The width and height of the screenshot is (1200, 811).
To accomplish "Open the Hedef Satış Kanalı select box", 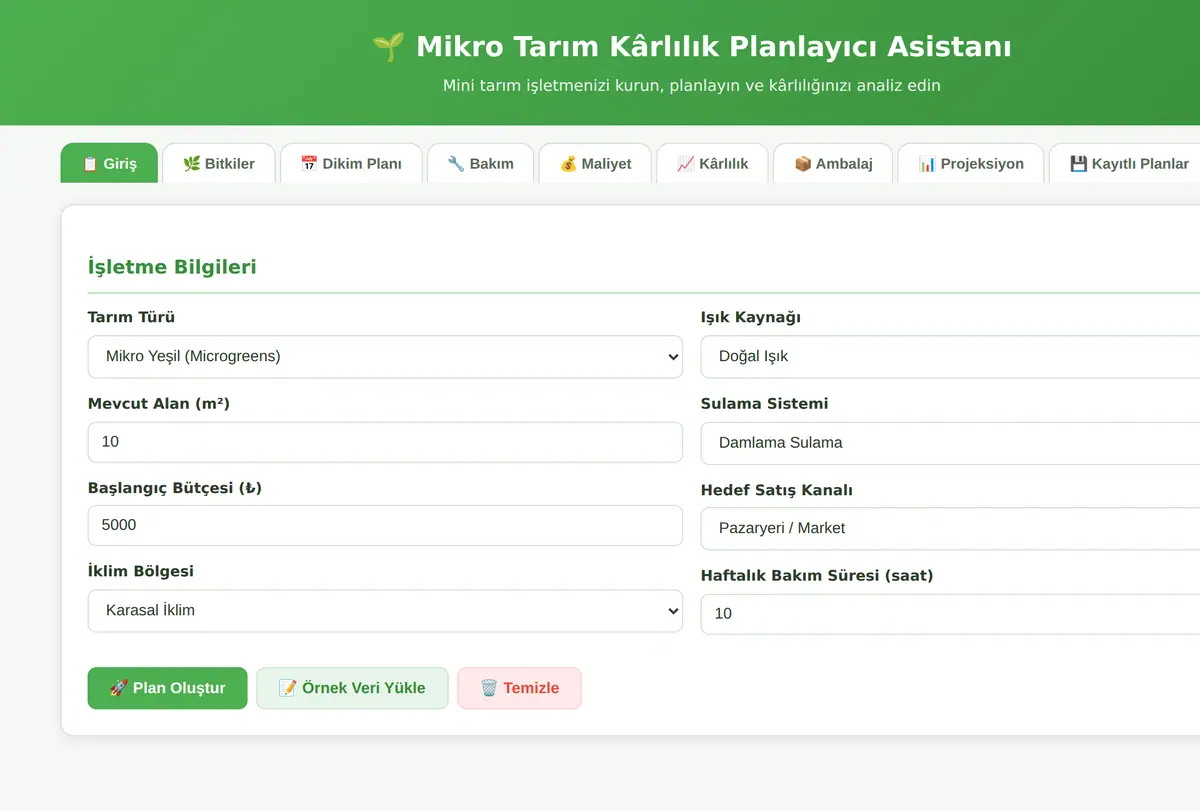I will 950,528.
